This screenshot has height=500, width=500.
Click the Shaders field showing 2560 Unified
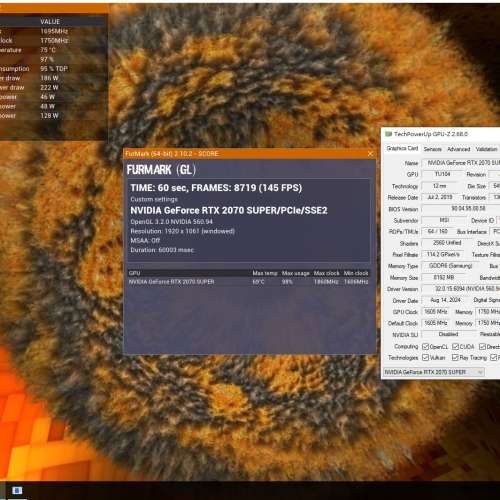click(447, 243)
